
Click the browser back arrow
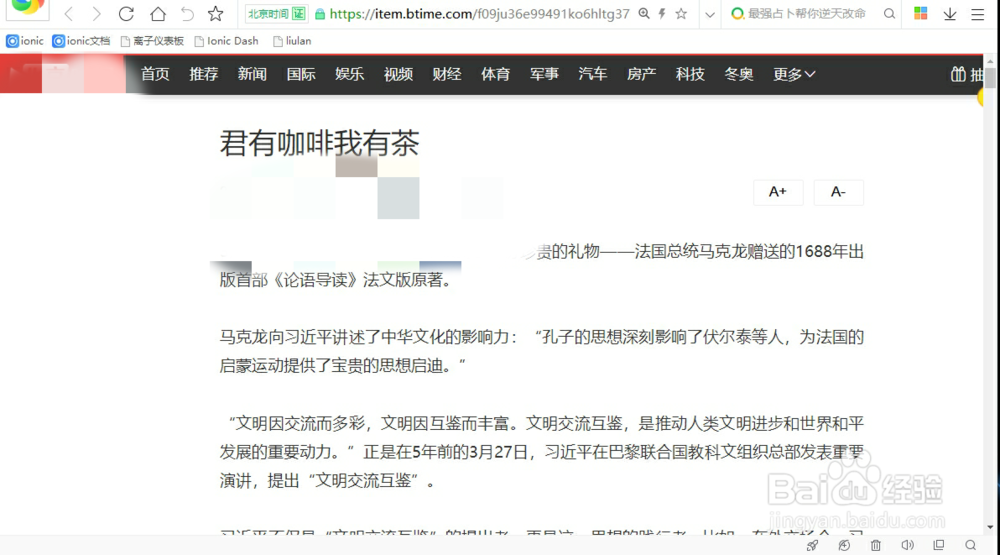point(68,13)
